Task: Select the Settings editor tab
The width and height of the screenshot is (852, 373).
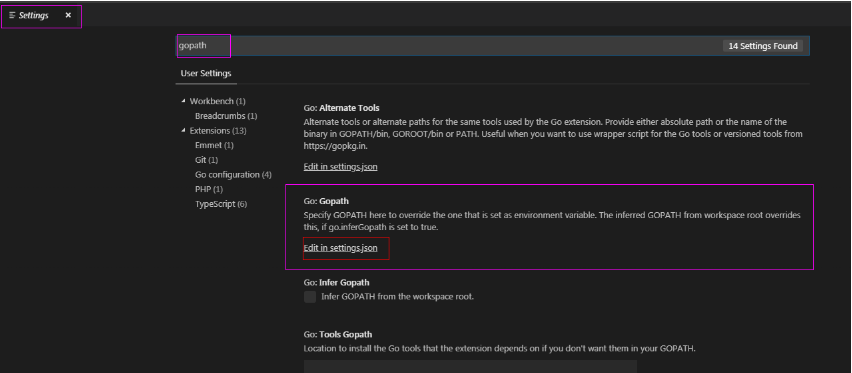Action: pyautogui.click(x=41, y=16)
